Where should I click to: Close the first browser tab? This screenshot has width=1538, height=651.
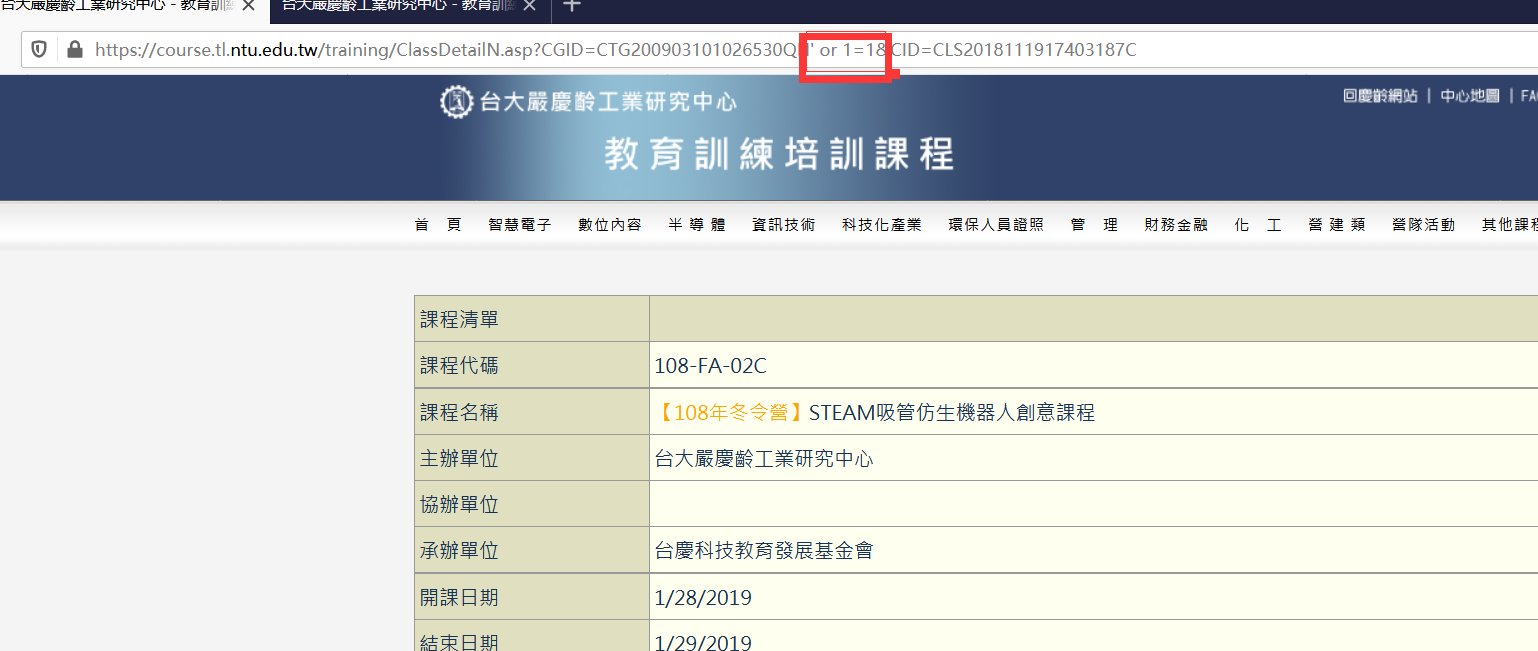click(248, 5)
